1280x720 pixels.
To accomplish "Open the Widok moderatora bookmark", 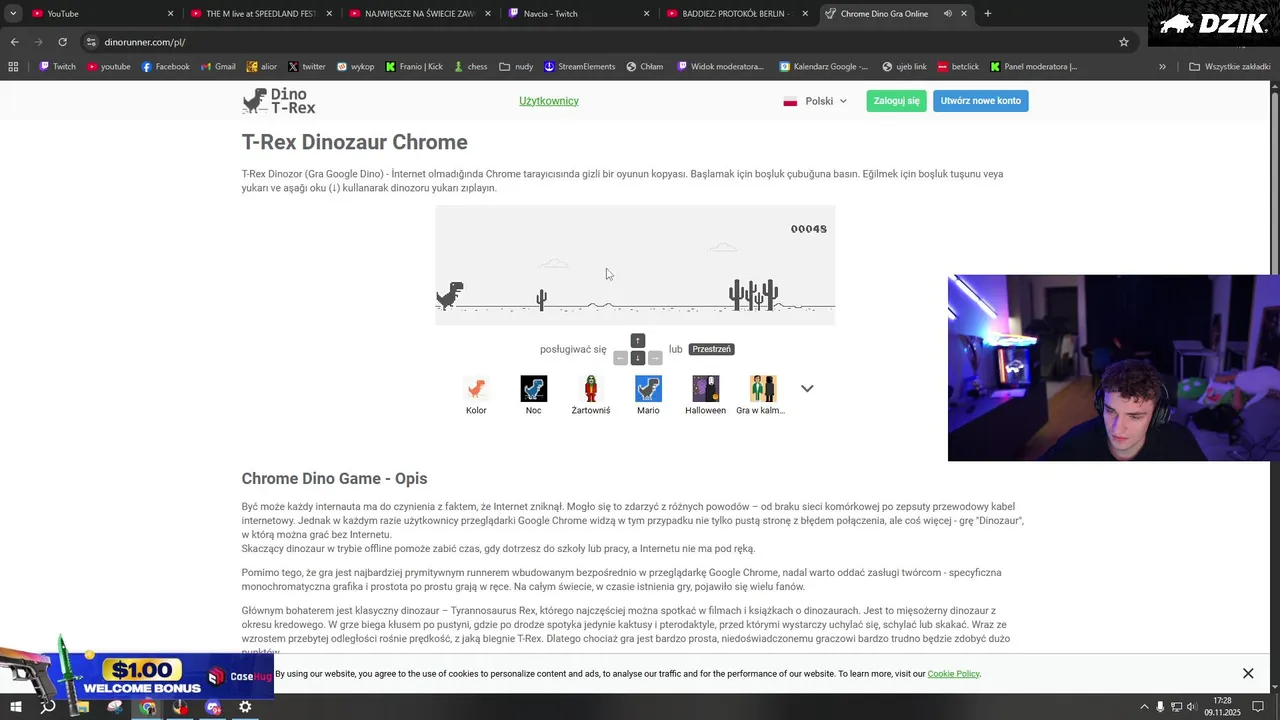I will [721, 67].
